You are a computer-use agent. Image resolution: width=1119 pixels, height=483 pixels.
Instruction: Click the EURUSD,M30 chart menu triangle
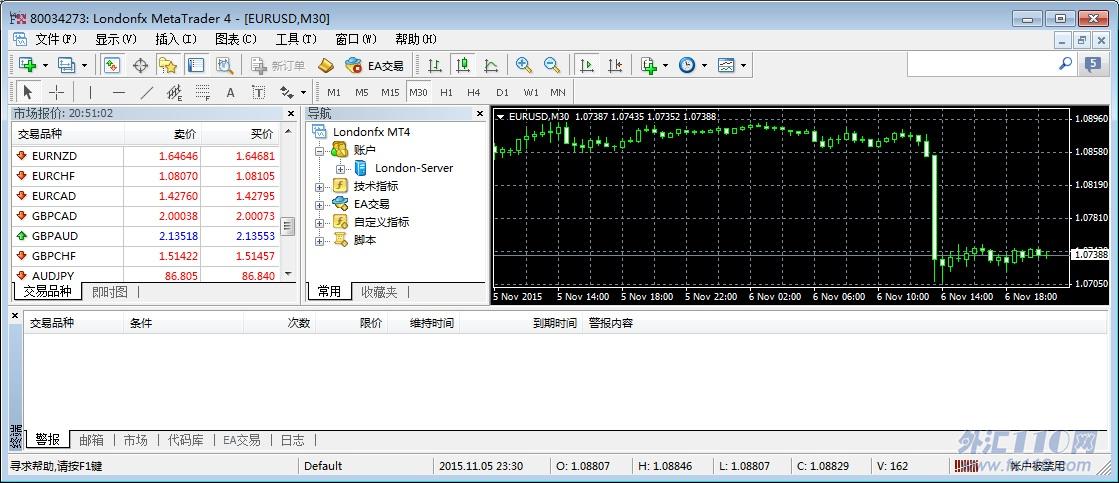pyautogui.click(x=501, y=116)
